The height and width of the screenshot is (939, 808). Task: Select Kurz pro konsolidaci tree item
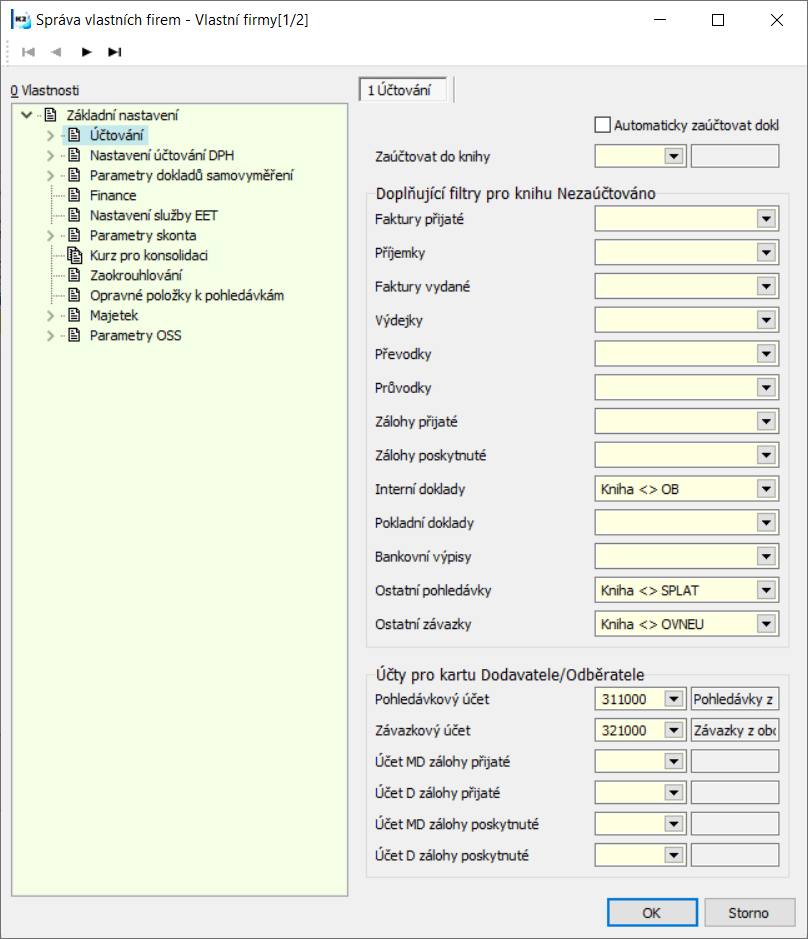click(x=149, y=255)
